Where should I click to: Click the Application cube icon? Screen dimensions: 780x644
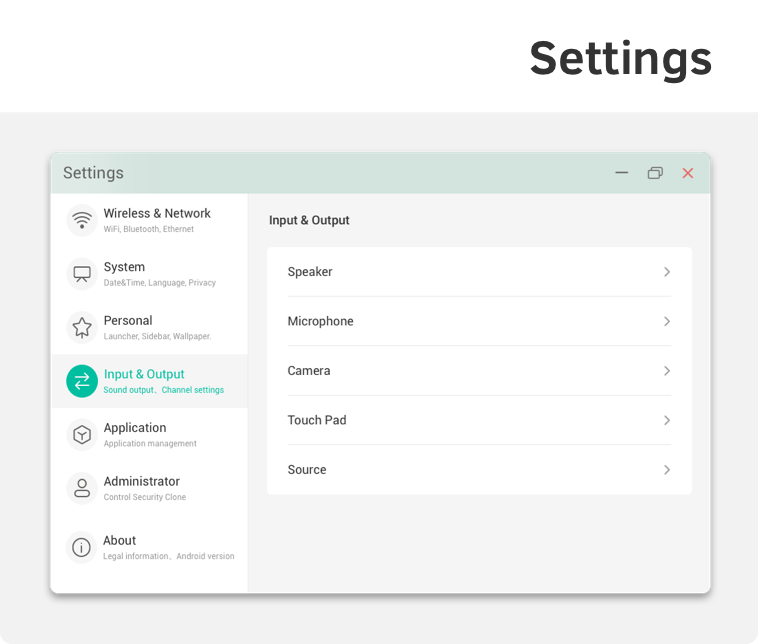[82, 435]
